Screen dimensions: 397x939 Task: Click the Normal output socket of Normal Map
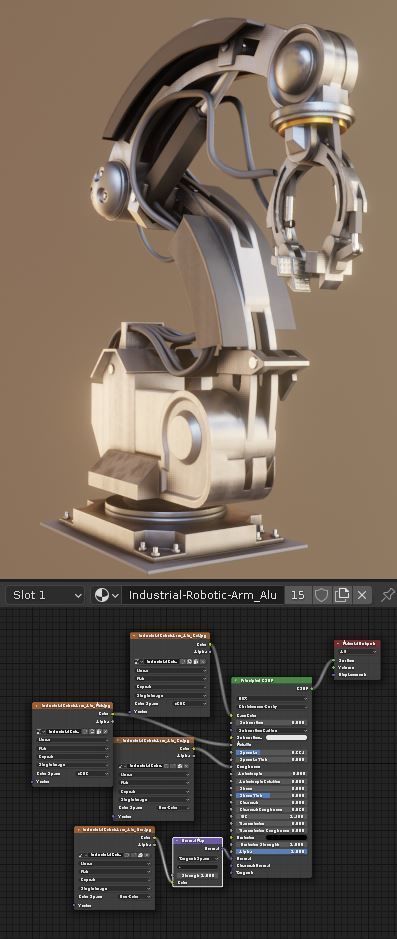click(223, 849)
